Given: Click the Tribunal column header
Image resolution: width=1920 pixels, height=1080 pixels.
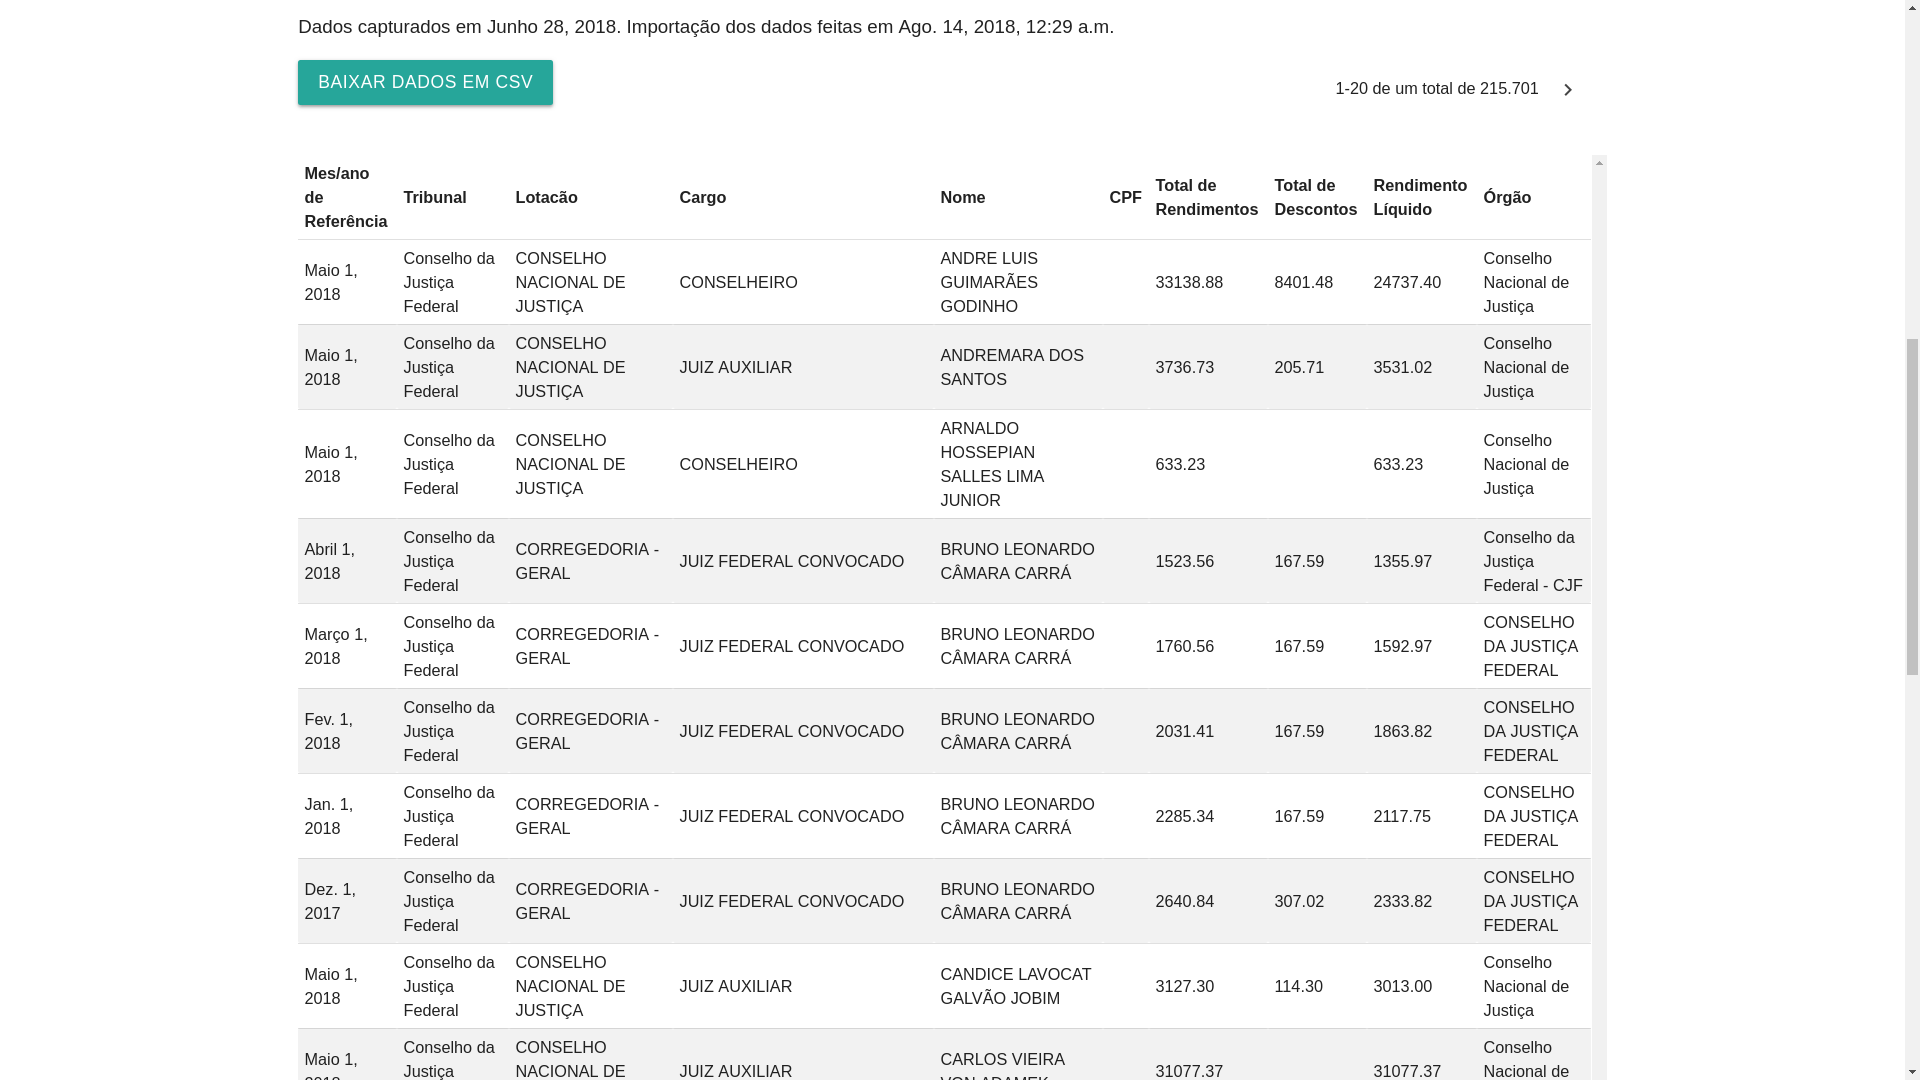Looking at the screenshot, I should point(434,197).
